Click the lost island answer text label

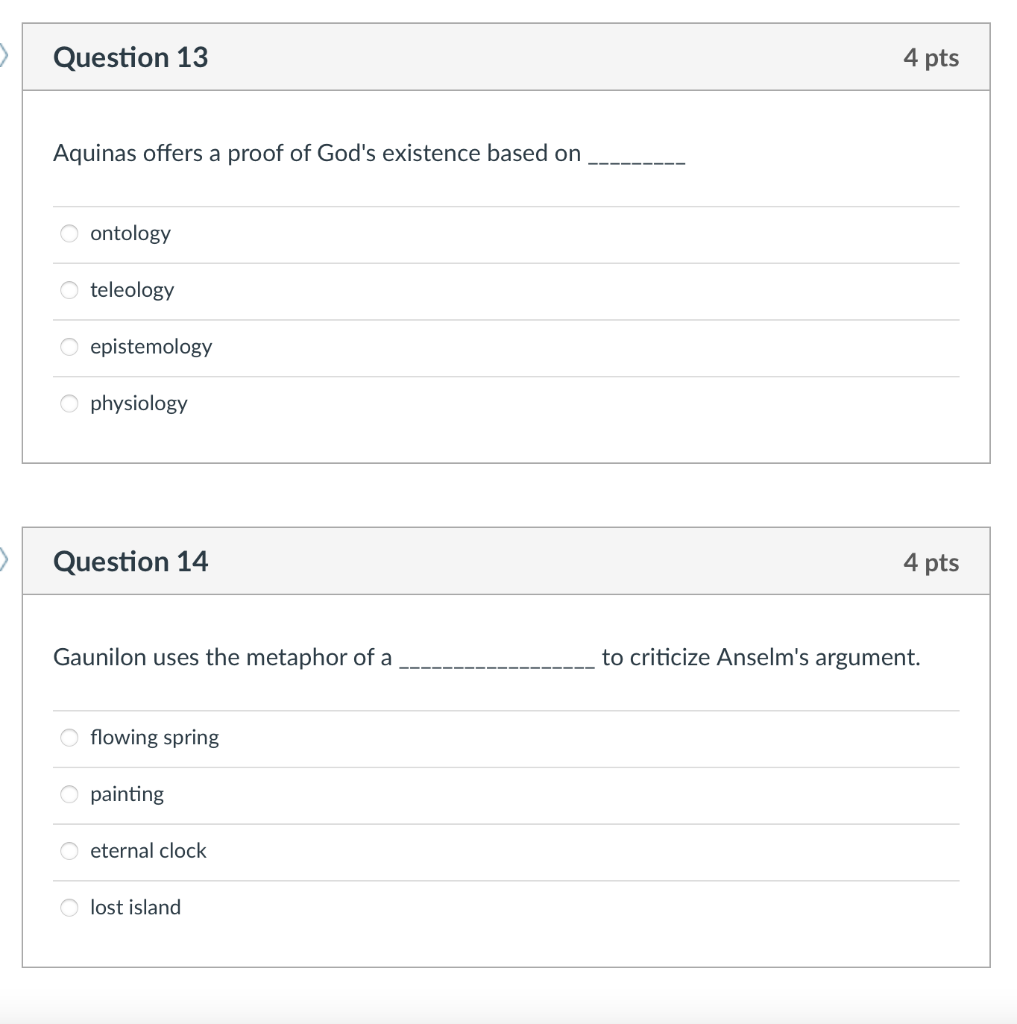(x=135, y=907)
